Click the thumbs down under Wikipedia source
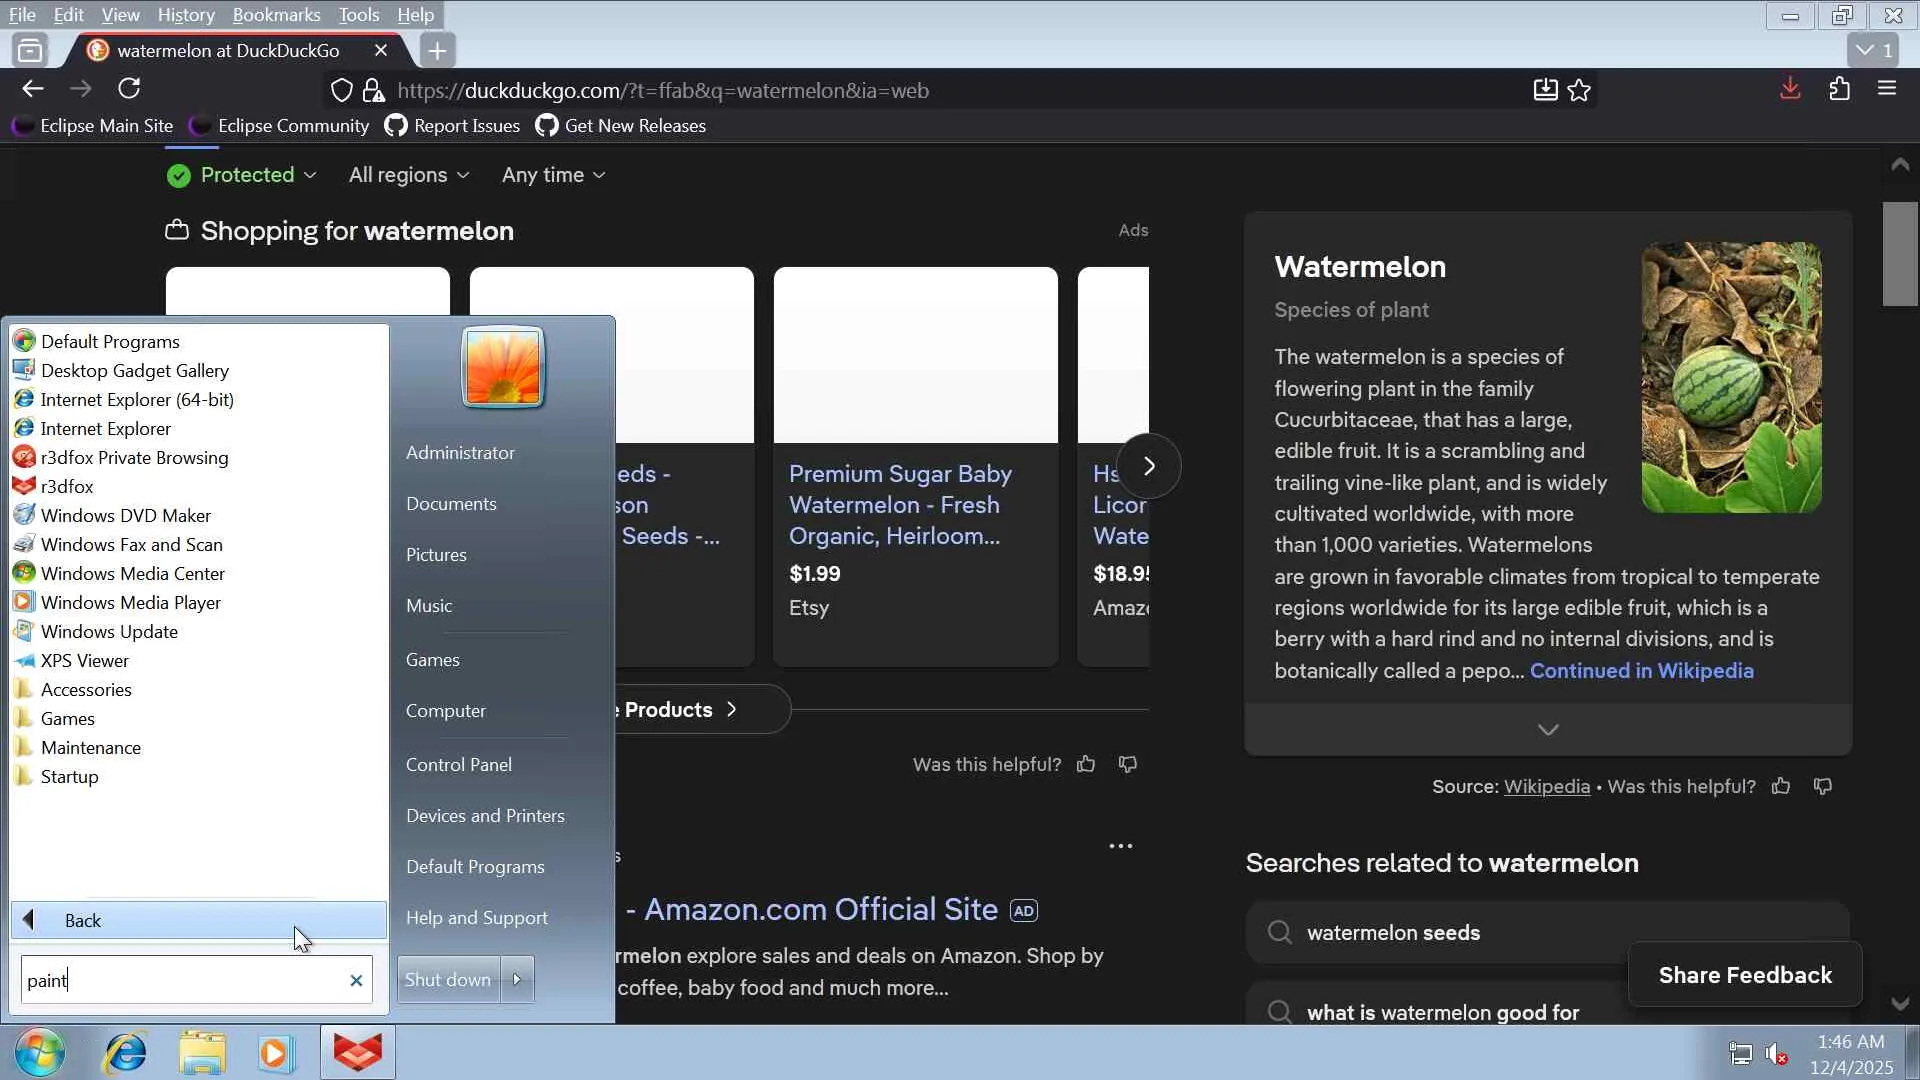The width and height of the screenshot is (1920, 1080). pyautogui.click(x=1823, y=786)
